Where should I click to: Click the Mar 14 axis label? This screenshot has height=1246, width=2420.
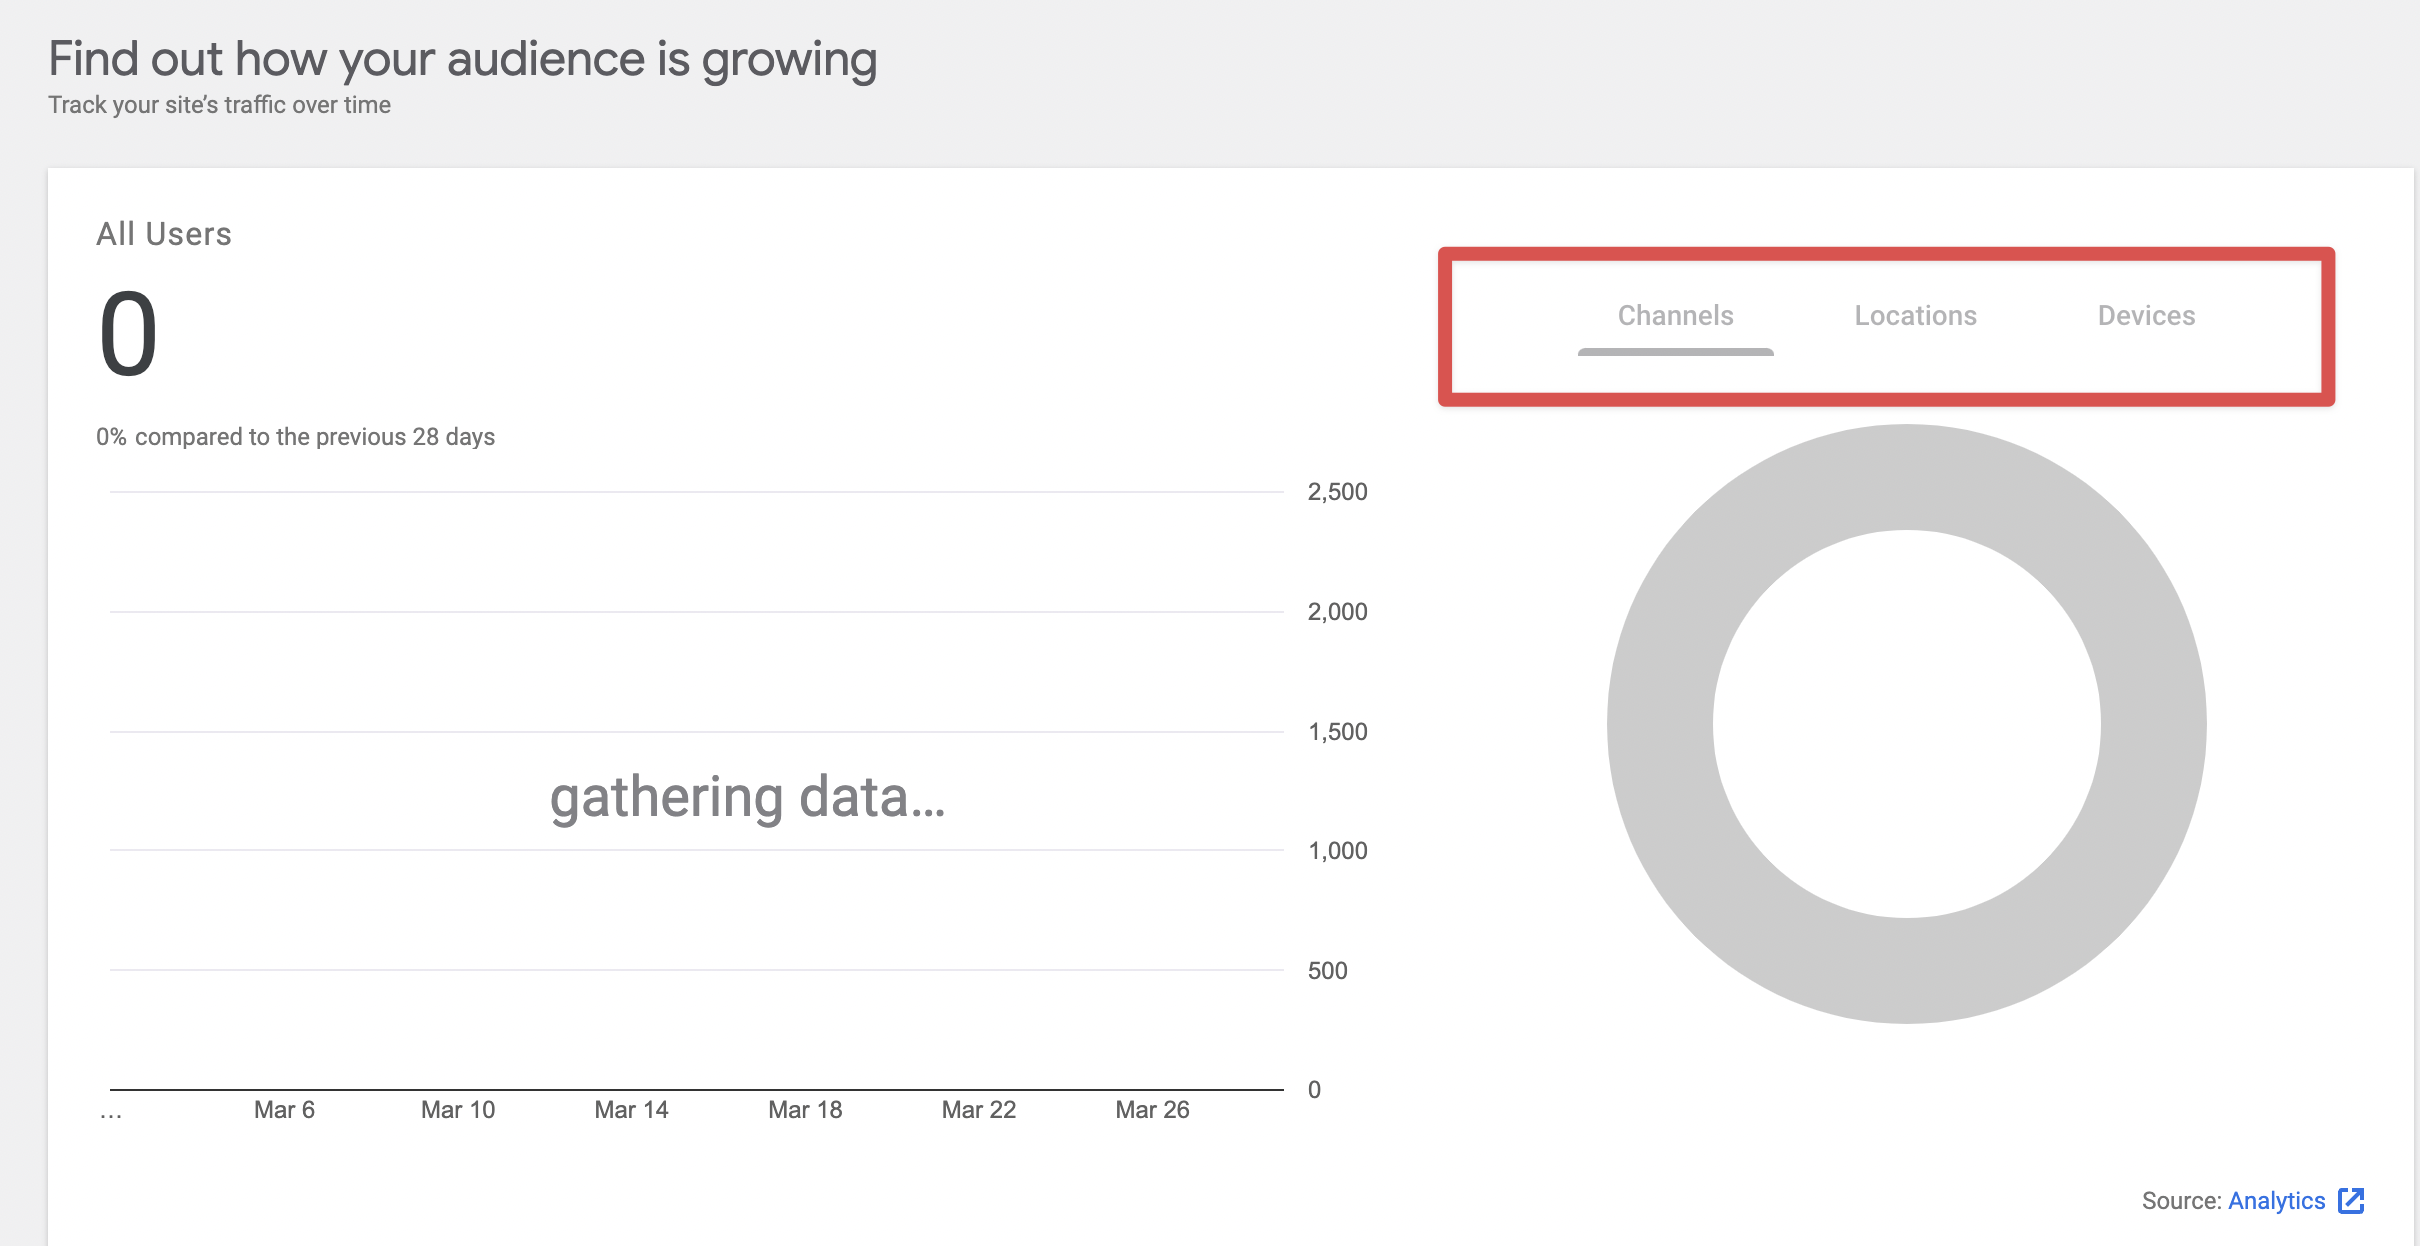click(x=631, y=1110)
